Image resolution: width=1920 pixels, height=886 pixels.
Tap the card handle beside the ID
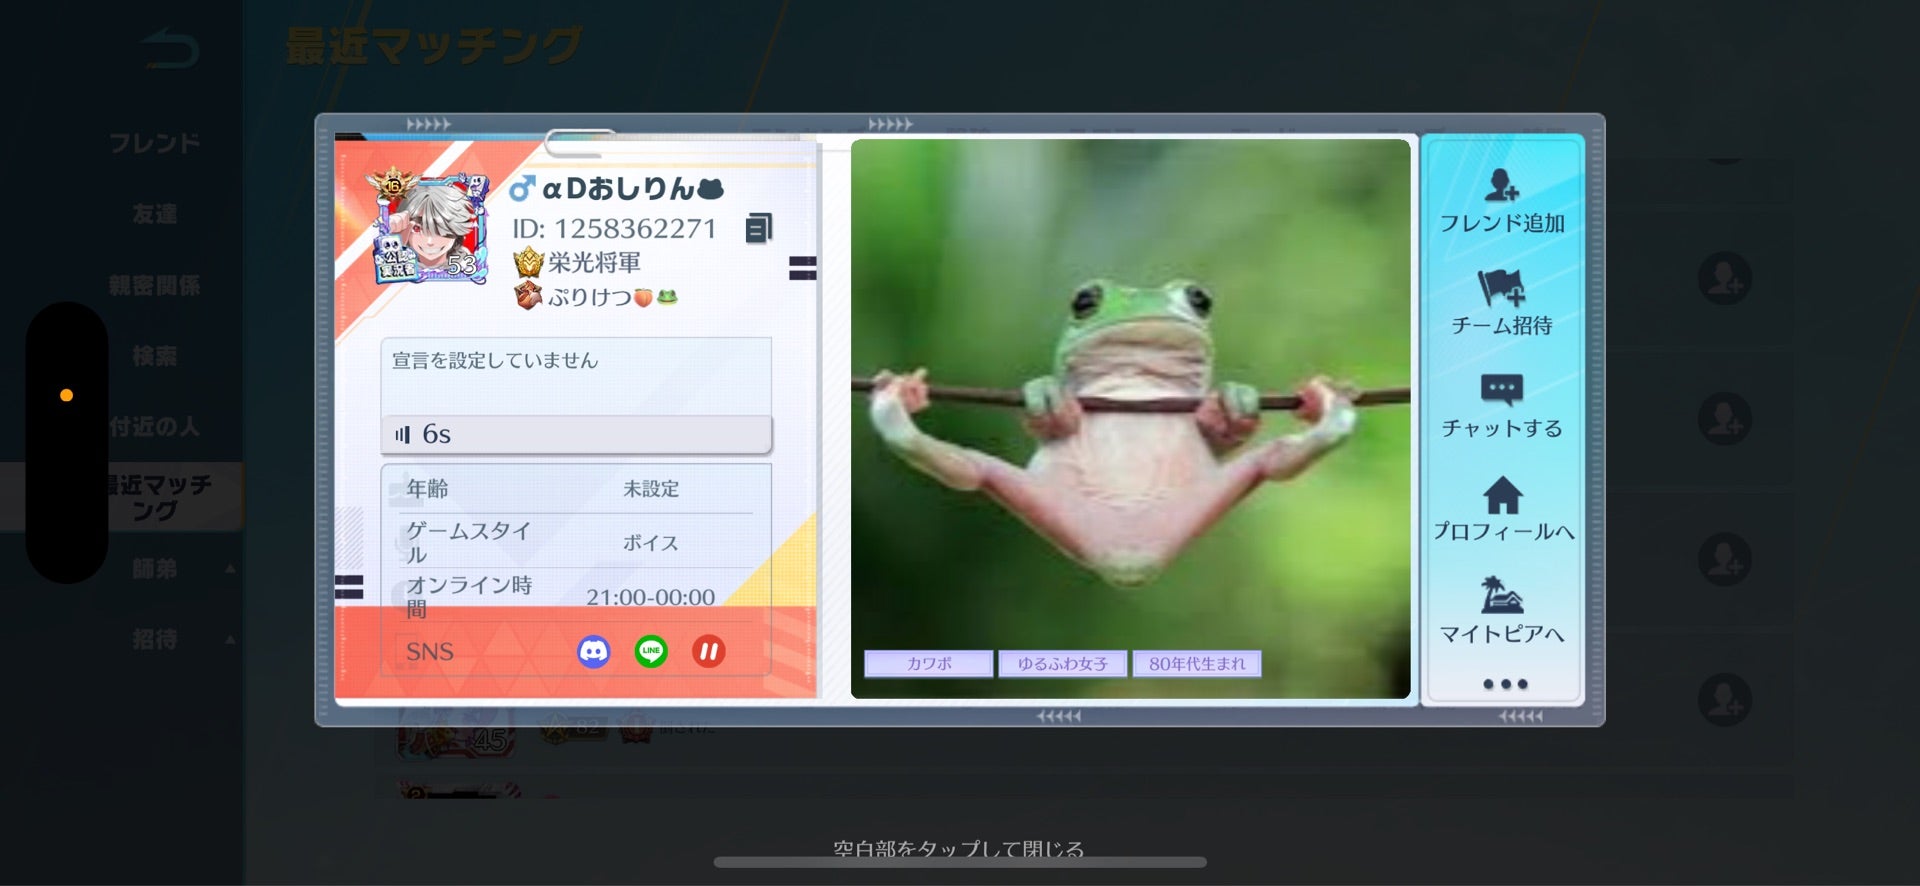coord(802,267)
